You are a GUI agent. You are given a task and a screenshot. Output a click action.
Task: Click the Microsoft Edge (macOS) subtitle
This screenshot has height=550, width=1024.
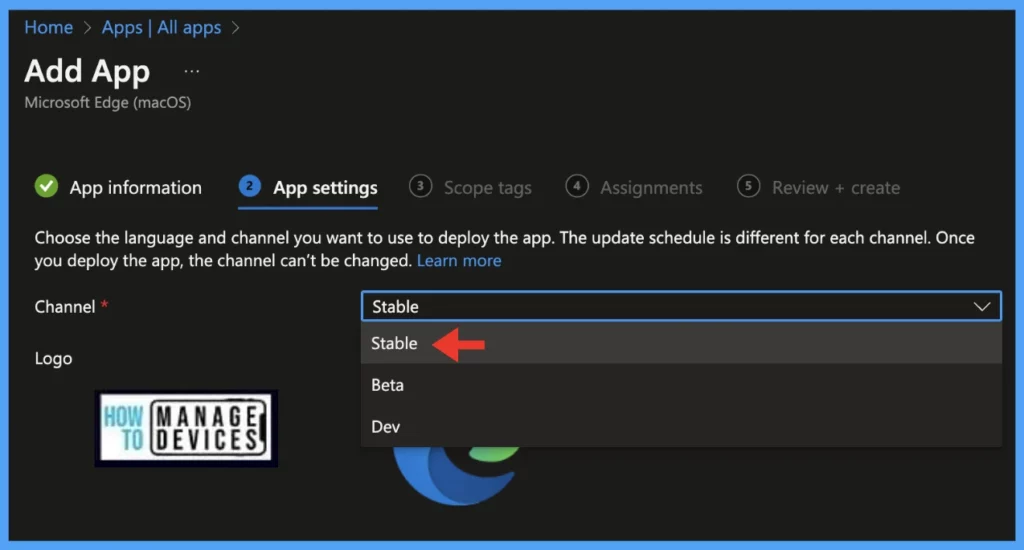108,103
